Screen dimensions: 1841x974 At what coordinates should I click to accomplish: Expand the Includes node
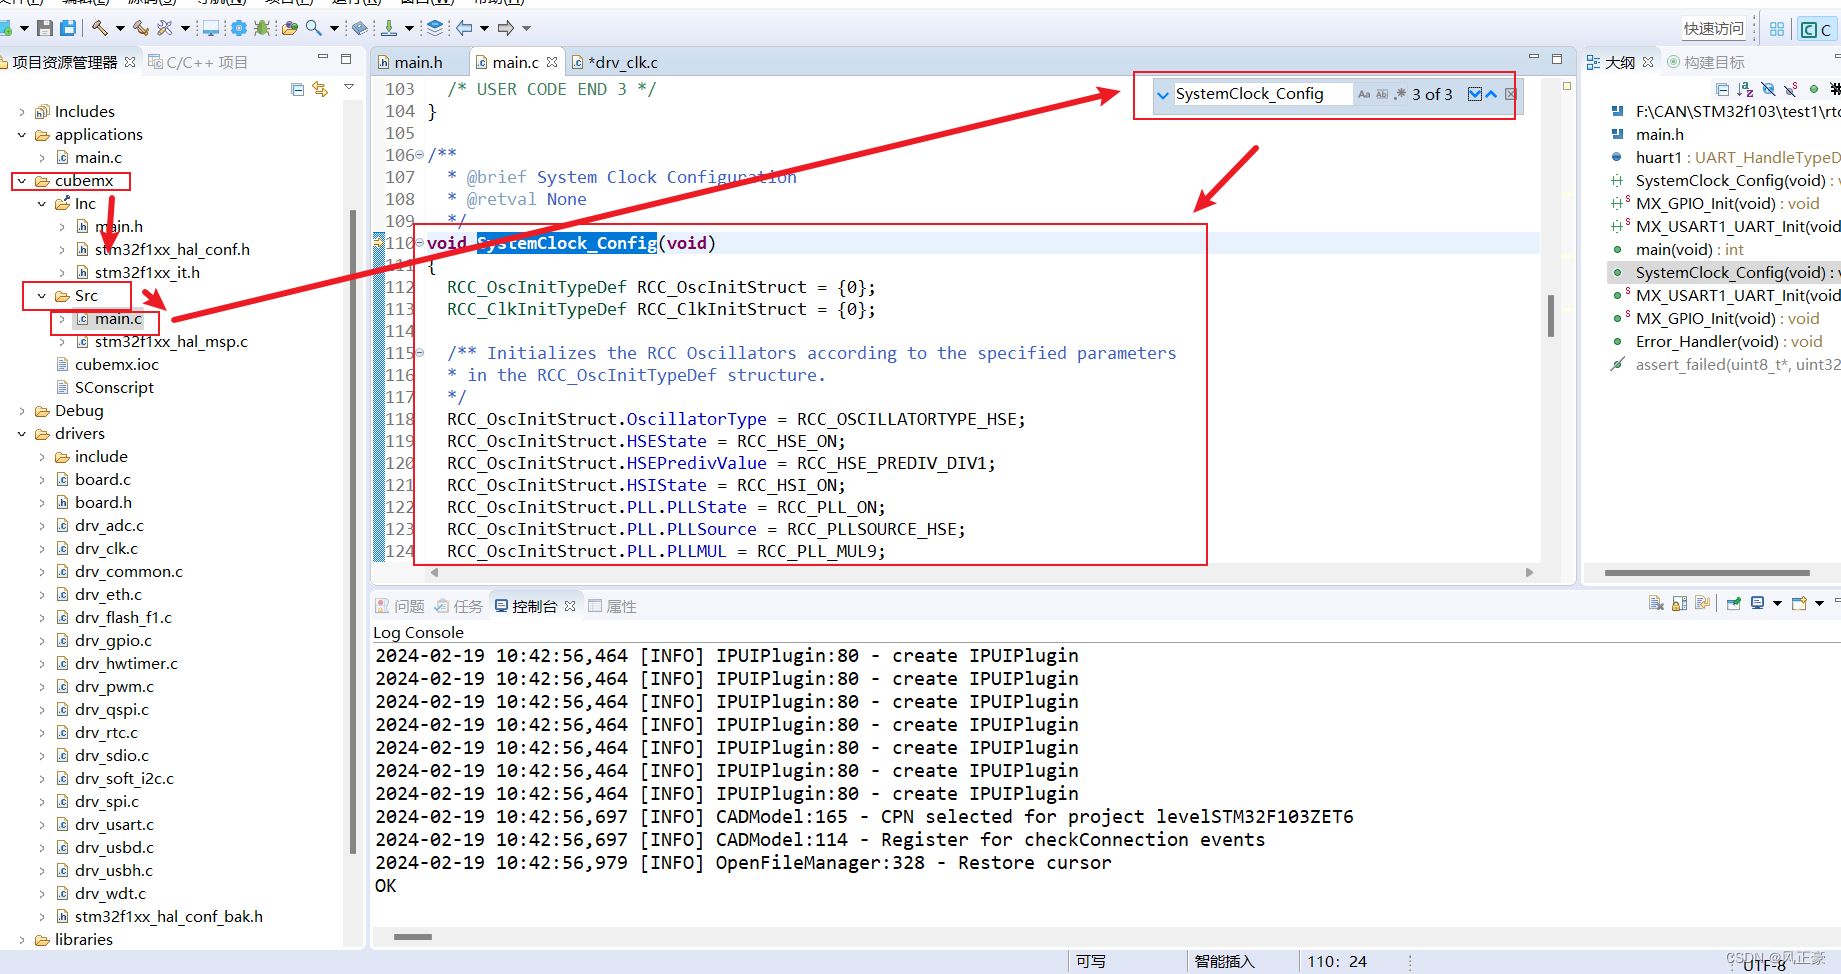click(x=22, y=112)
